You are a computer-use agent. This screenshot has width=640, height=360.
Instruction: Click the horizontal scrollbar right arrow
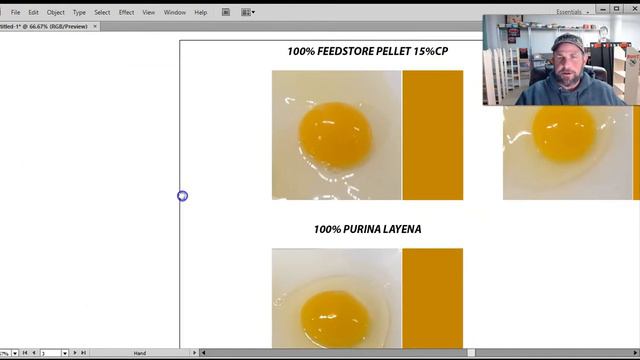tap(636, 353)
